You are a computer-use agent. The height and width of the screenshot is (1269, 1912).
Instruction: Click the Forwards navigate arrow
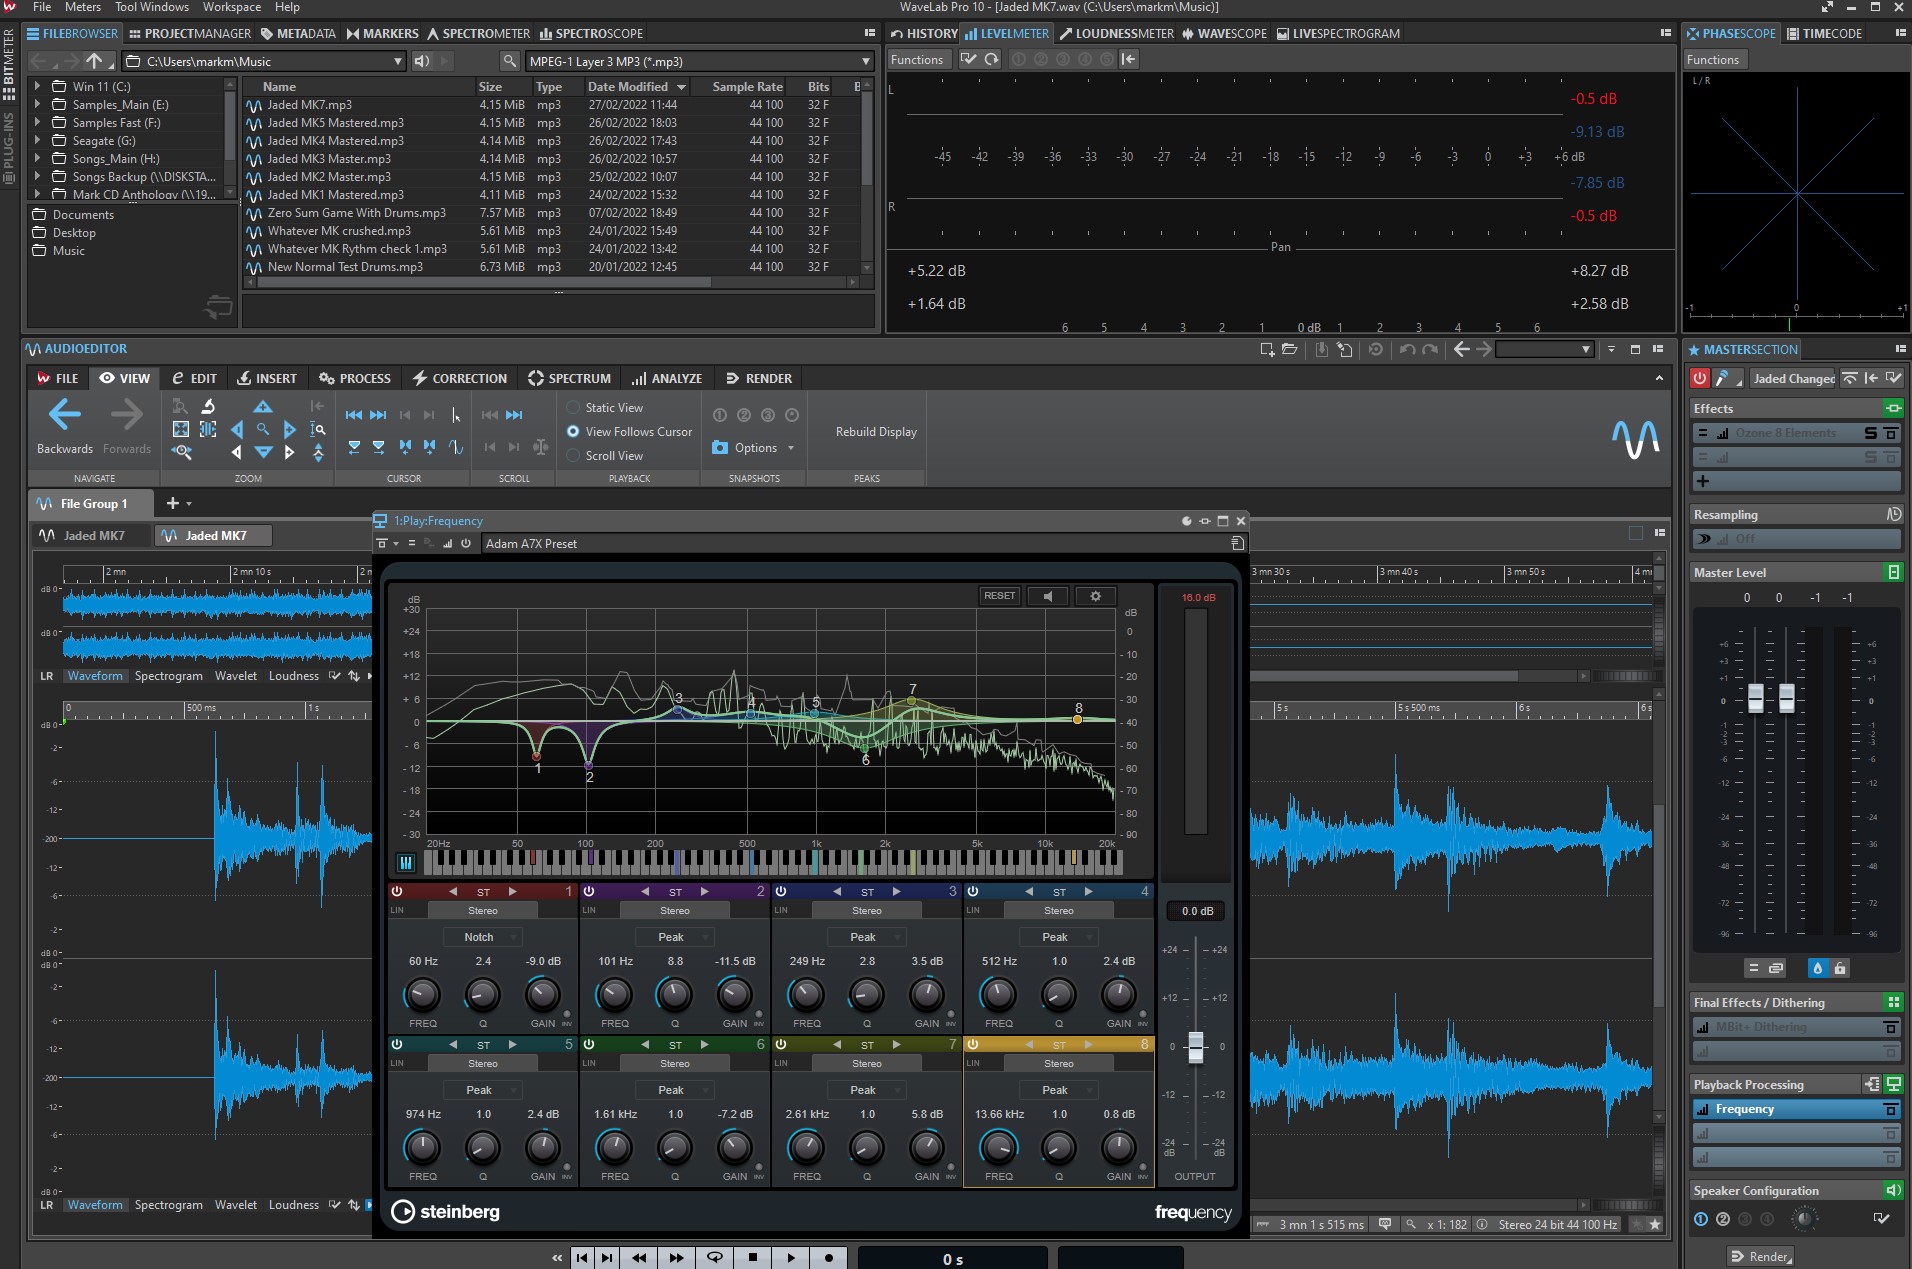click(x=127, y=414)
